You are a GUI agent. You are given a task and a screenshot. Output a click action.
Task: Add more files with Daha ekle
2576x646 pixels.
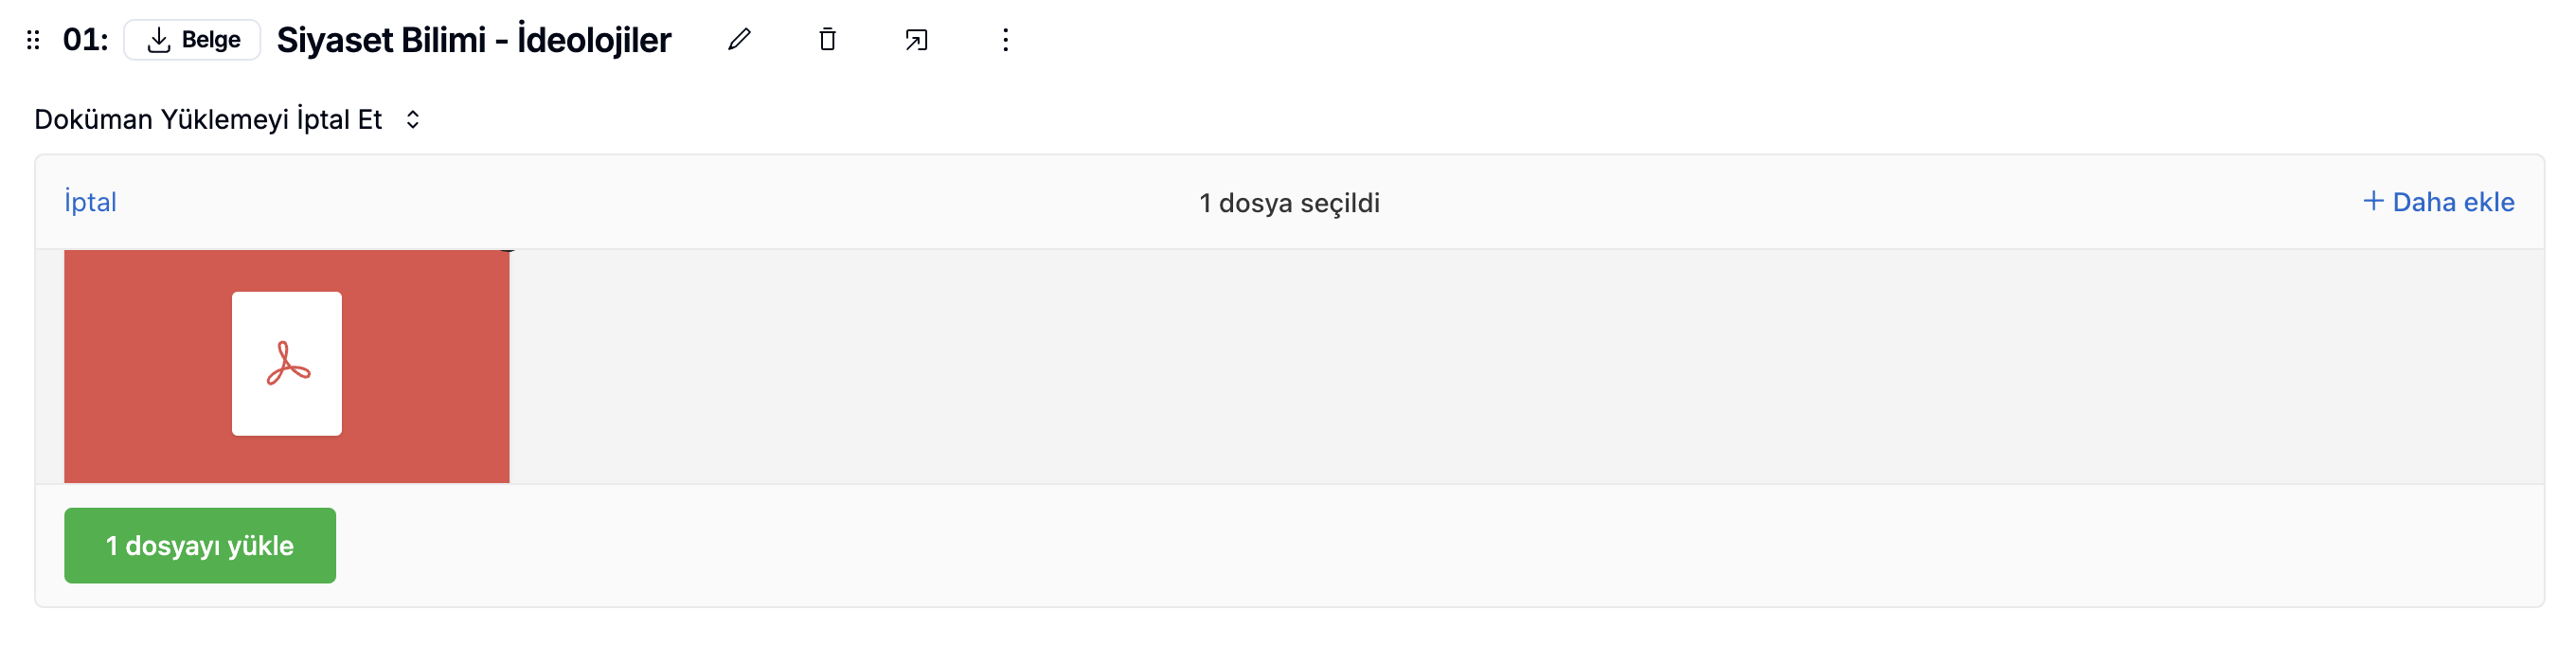(2438, 202)
